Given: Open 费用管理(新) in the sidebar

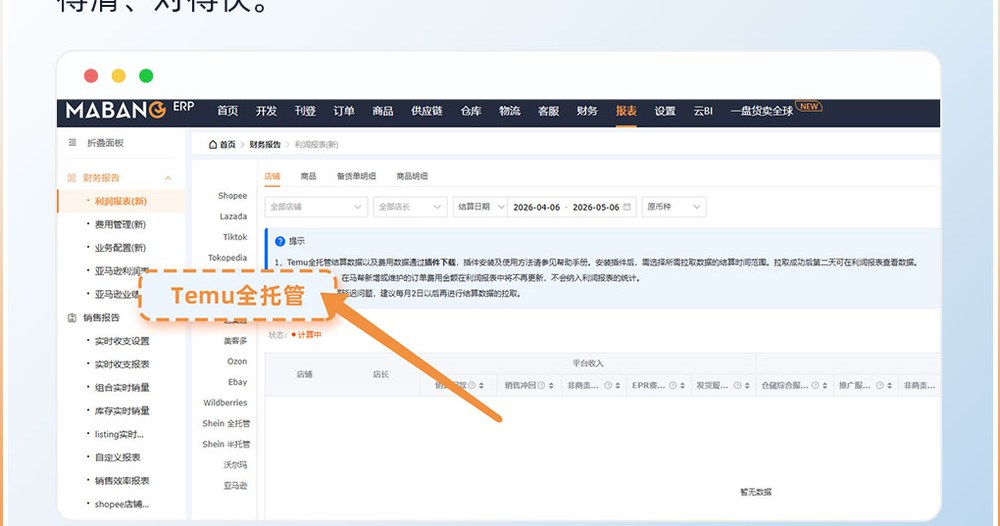Looking at the screenshot, I should tap(120, 224).
